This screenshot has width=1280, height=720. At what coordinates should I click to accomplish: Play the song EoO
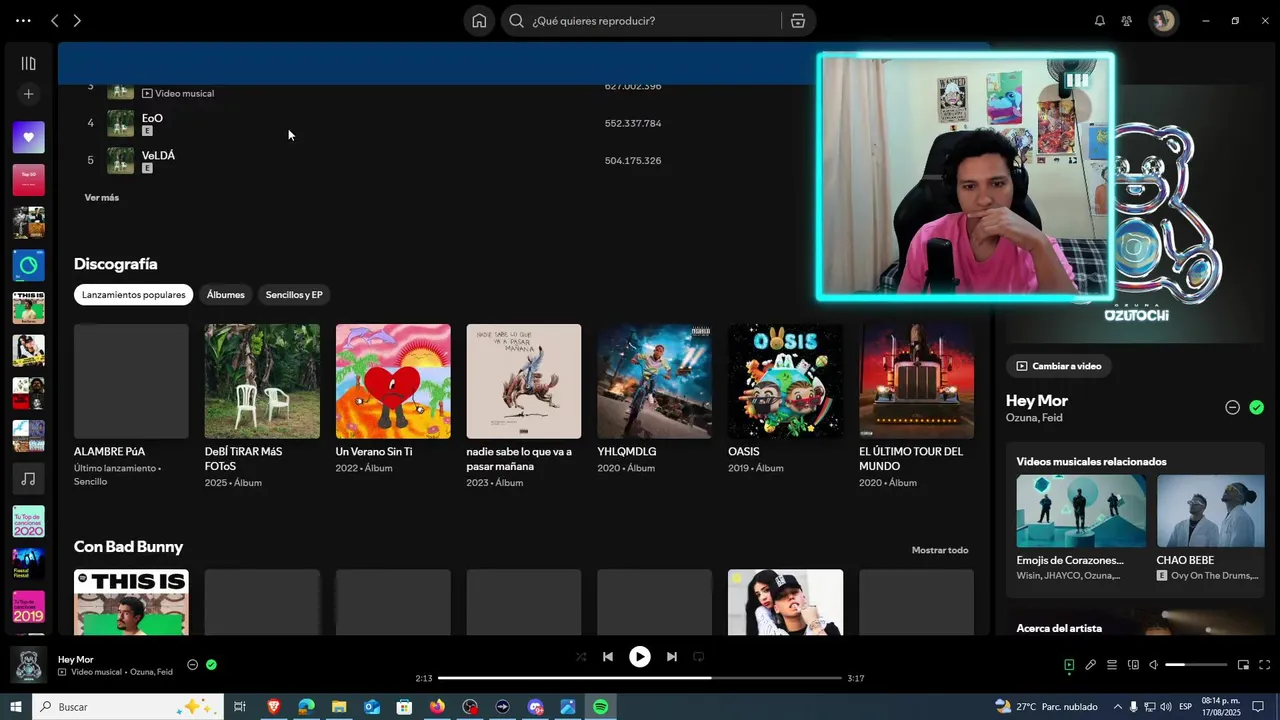(x=152, y=118)
